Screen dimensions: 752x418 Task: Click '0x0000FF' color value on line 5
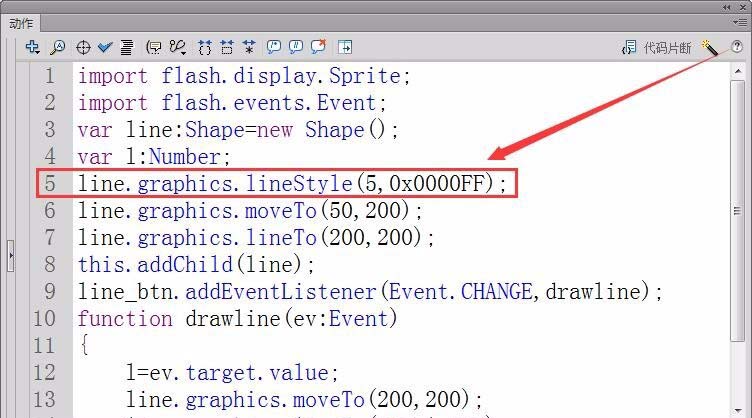tap(436, 184)
